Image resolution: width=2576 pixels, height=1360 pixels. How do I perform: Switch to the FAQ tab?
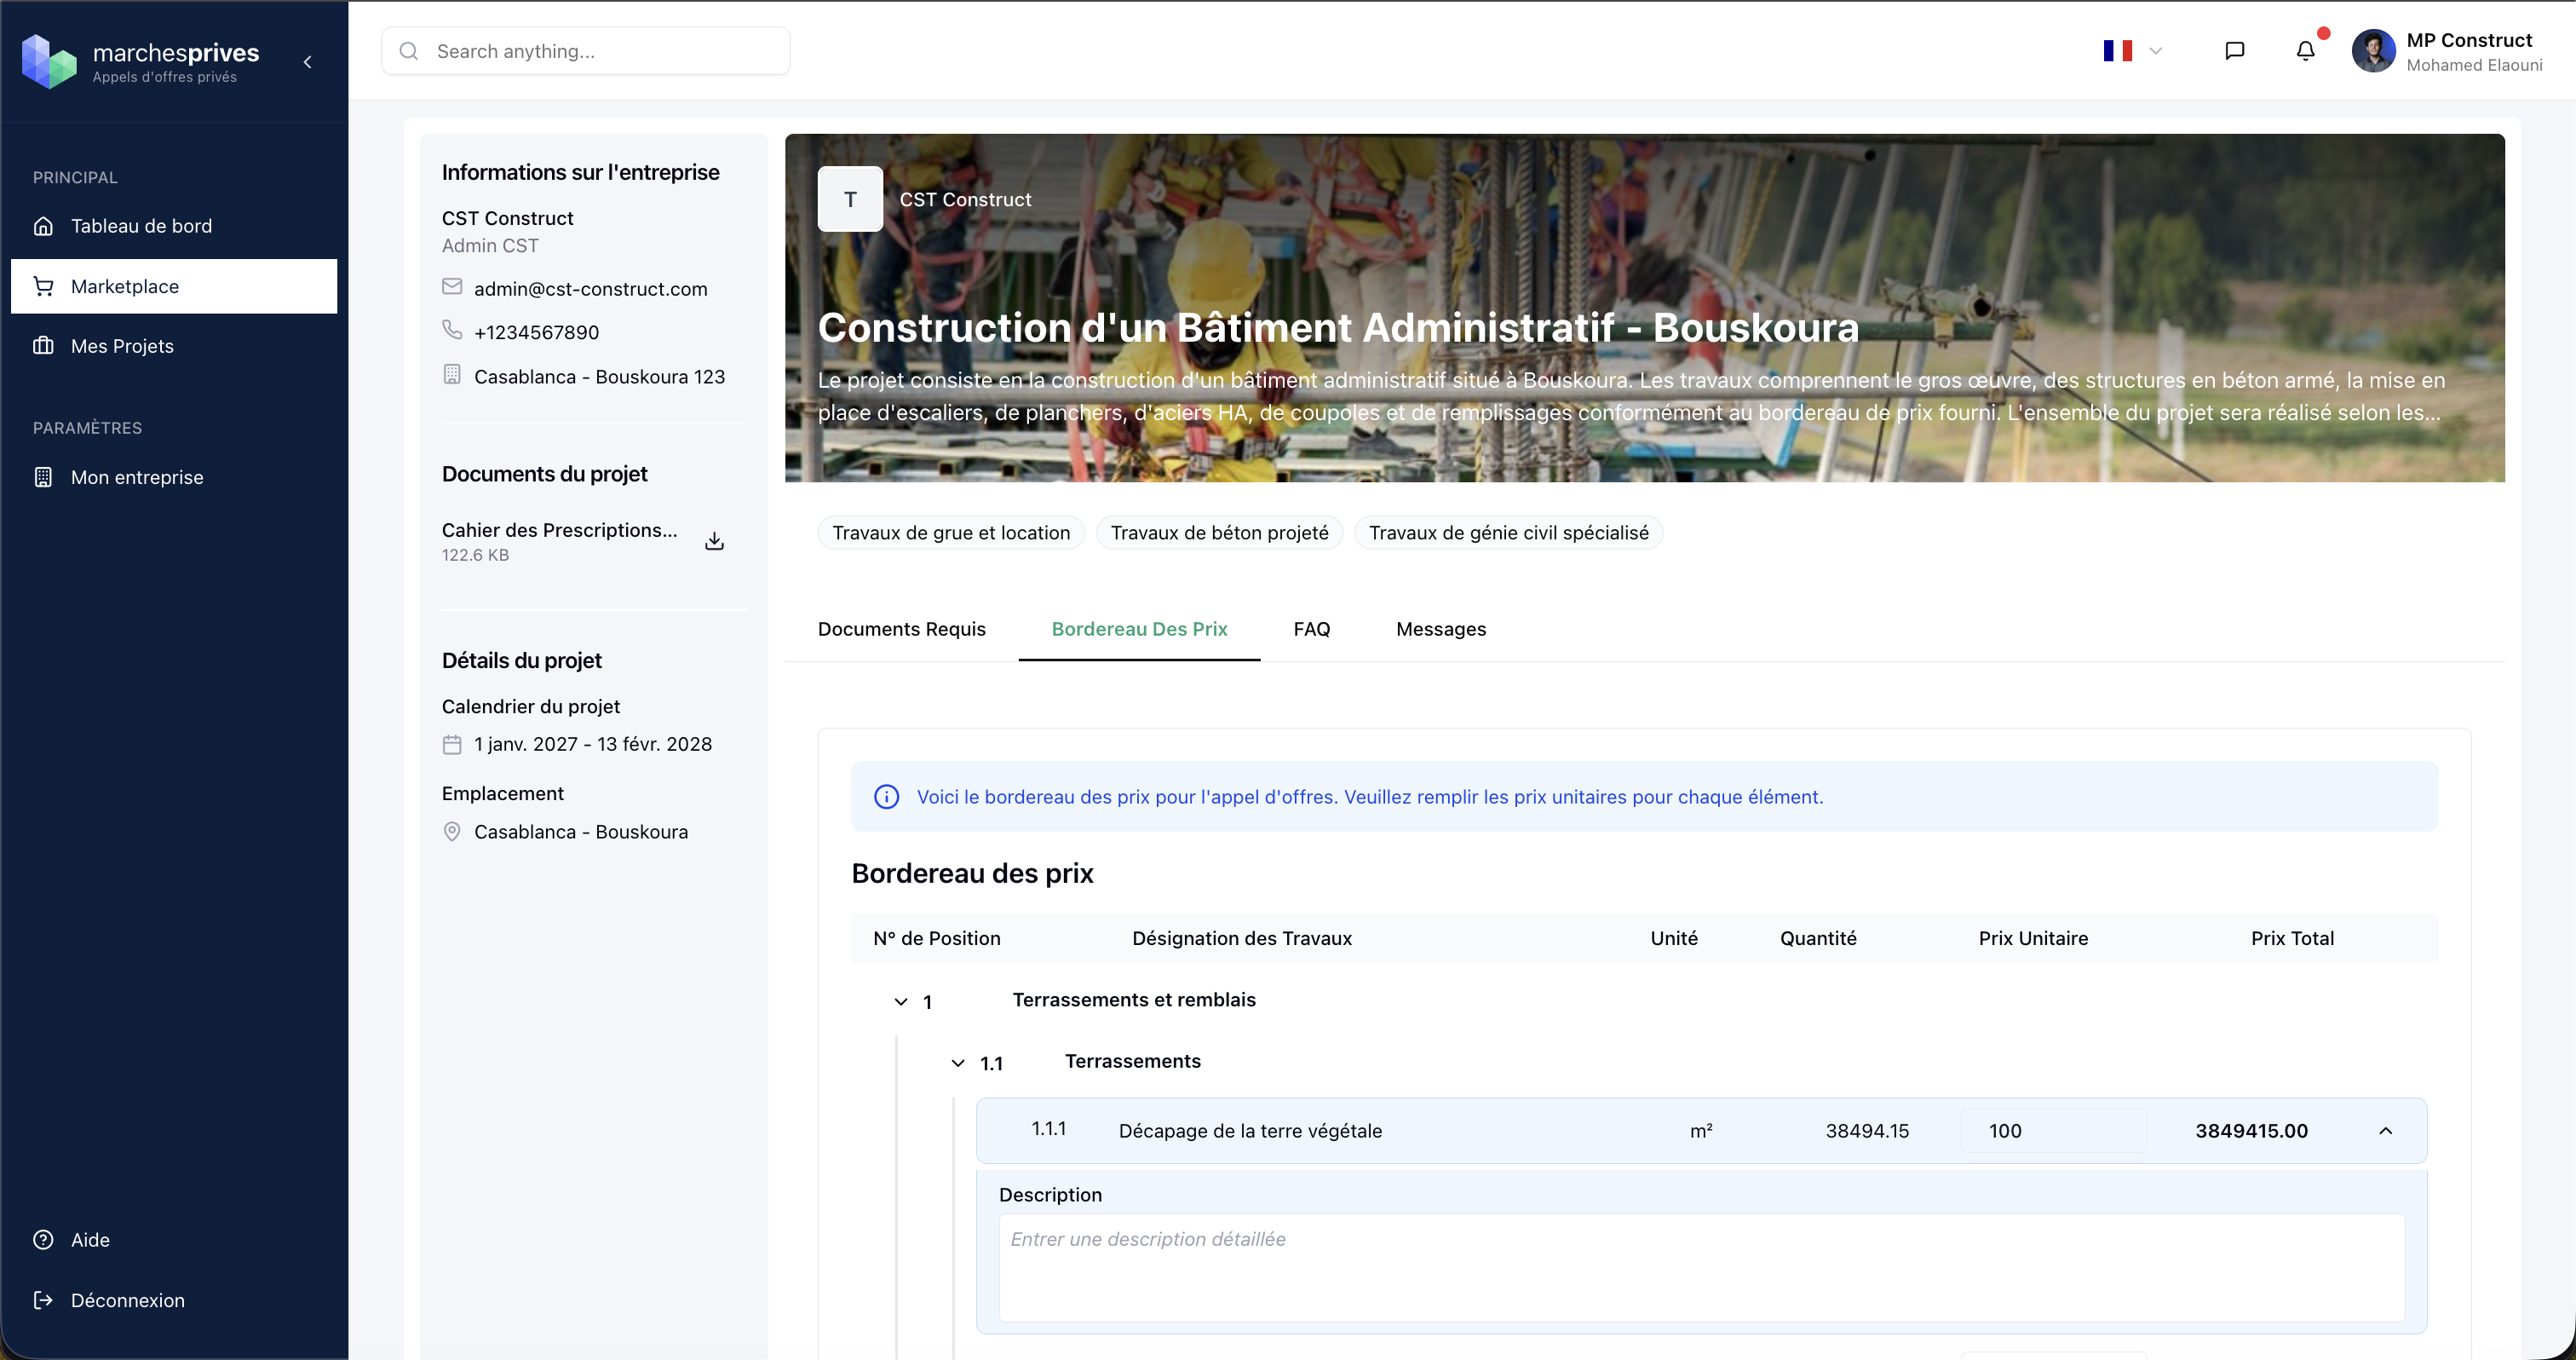[x=1311, y=629]
